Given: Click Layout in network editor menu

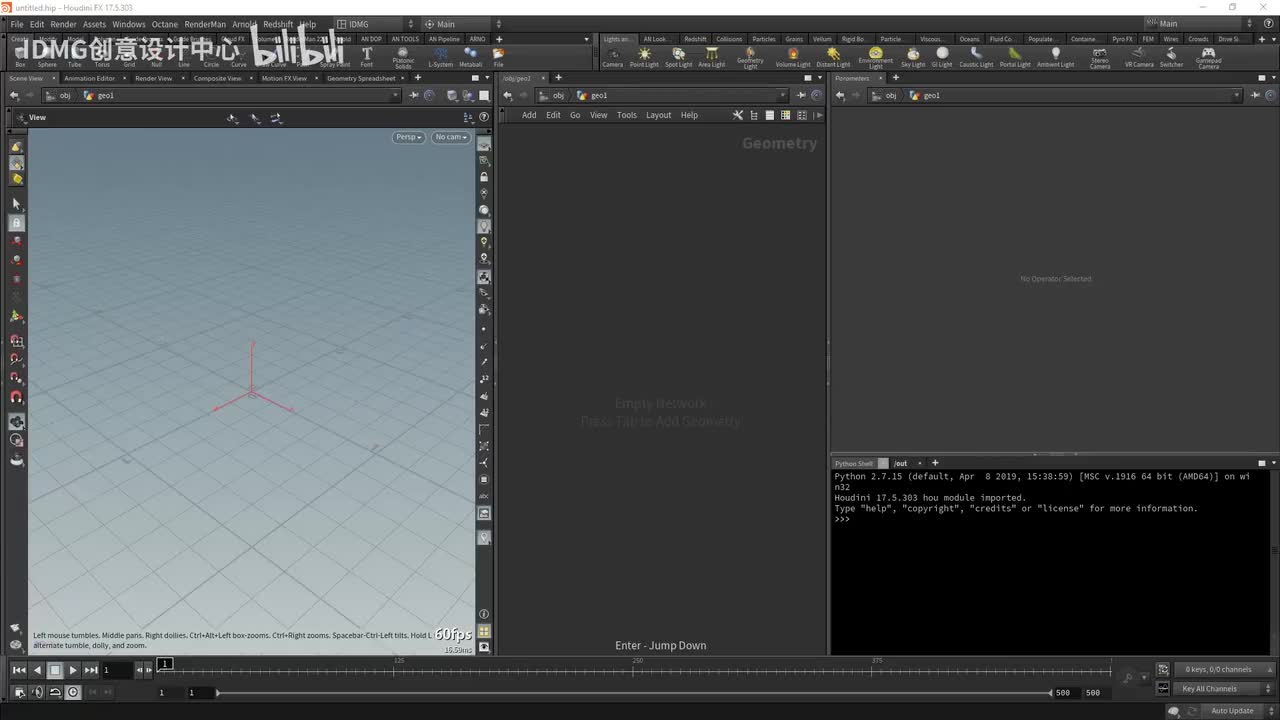Looking at the screenshot, I should tap(658, 115).
